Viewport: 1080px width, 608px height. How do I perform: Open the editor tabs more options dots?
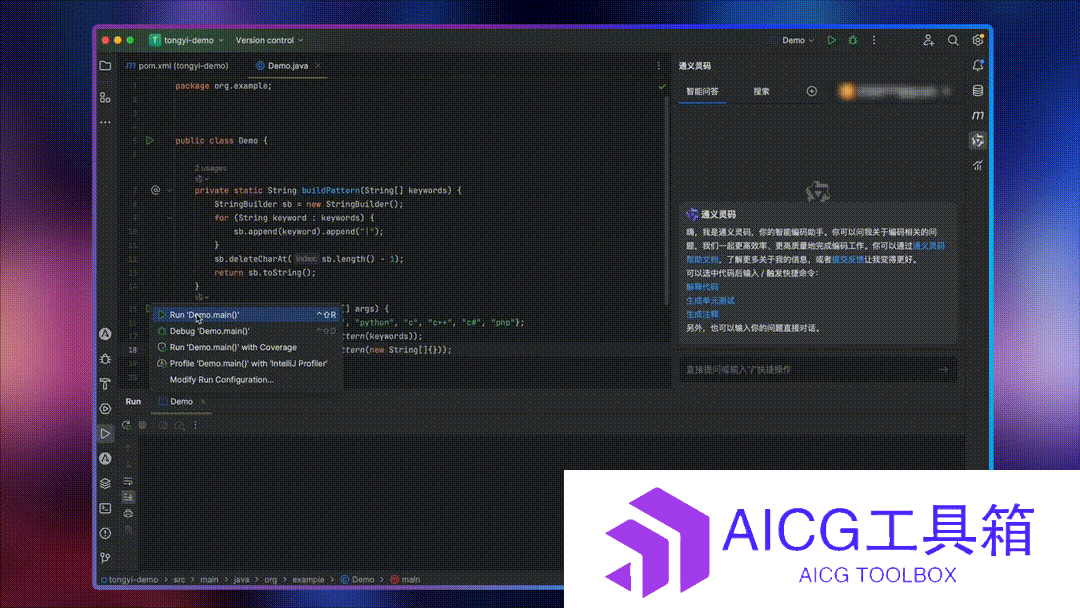click(658, 65)
